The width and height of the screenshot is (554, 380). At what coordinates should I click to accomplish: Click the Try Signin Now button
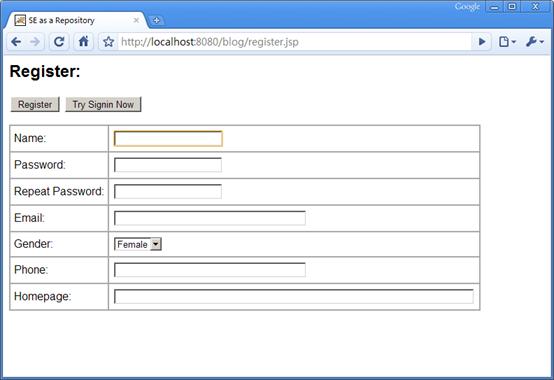pos(103,105)
